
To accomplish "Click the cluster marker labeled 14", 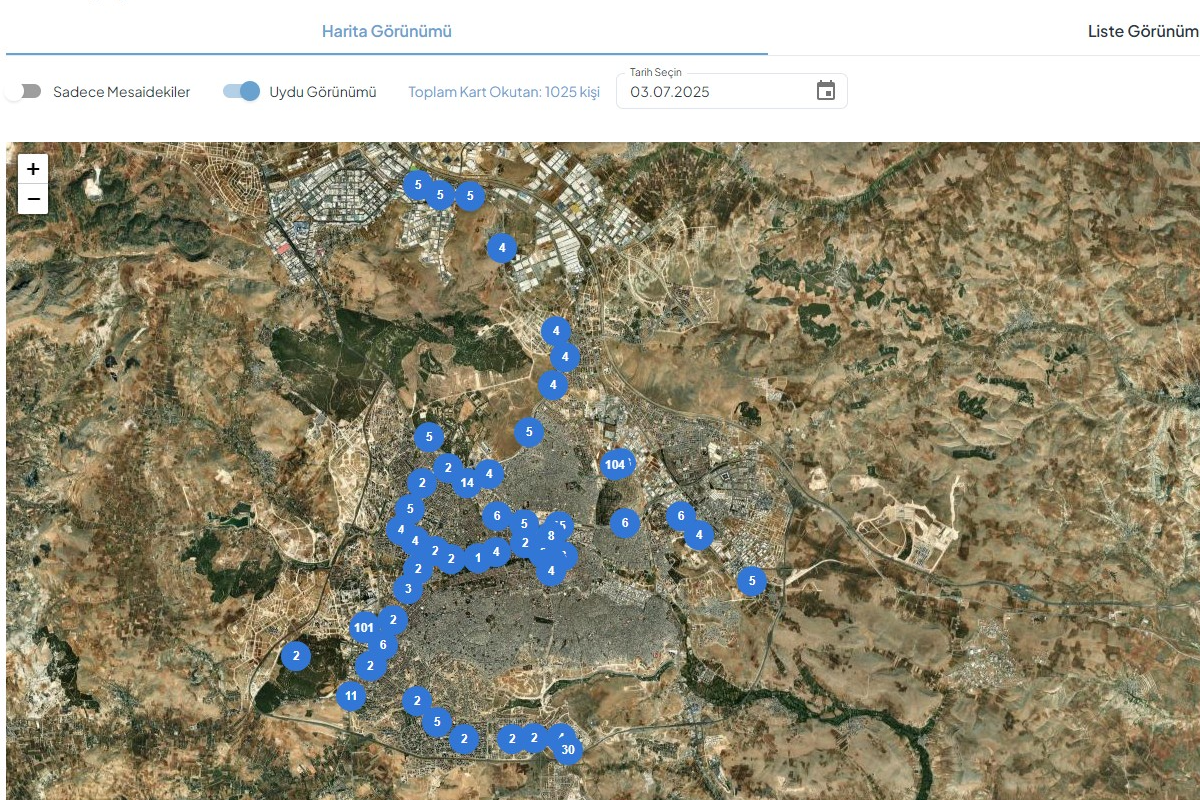I will 466,483.
